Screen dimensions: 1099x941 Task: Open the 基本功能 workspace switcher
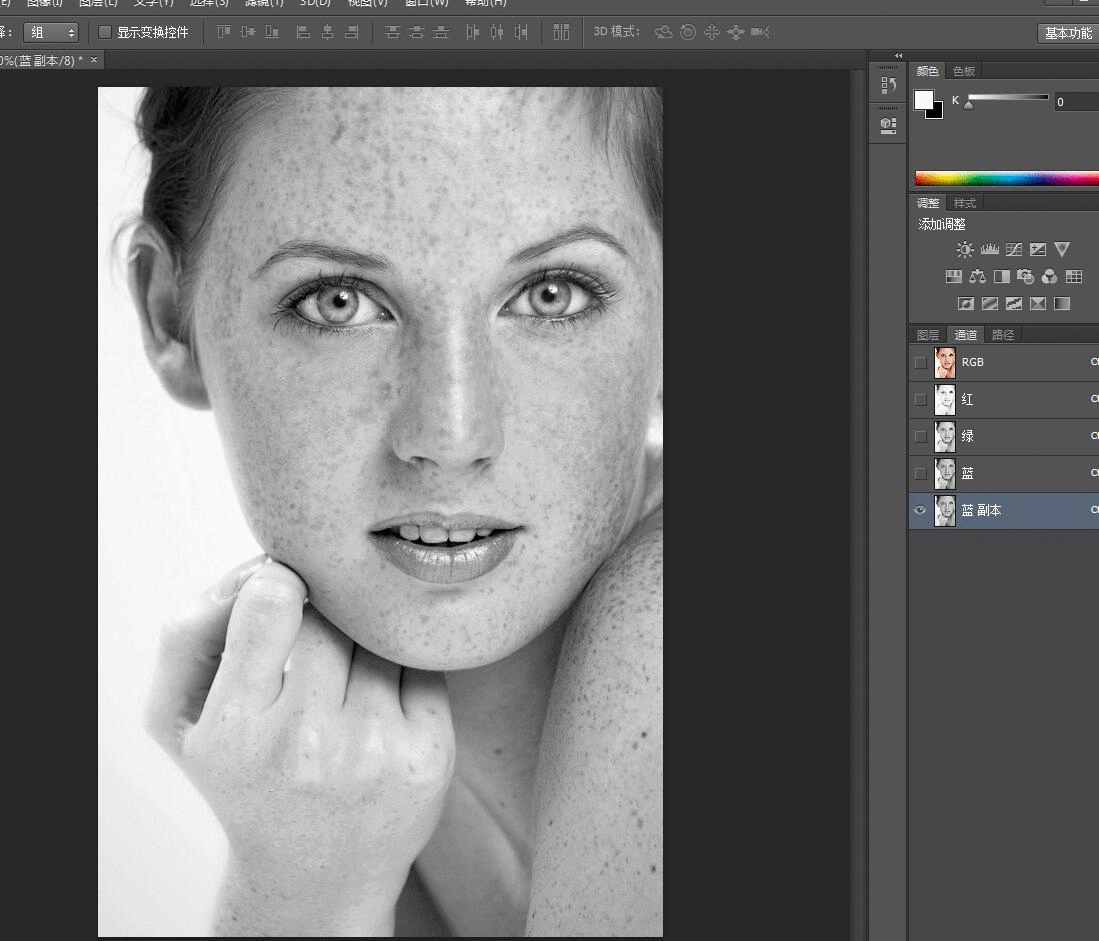(x=1068, y=33)
